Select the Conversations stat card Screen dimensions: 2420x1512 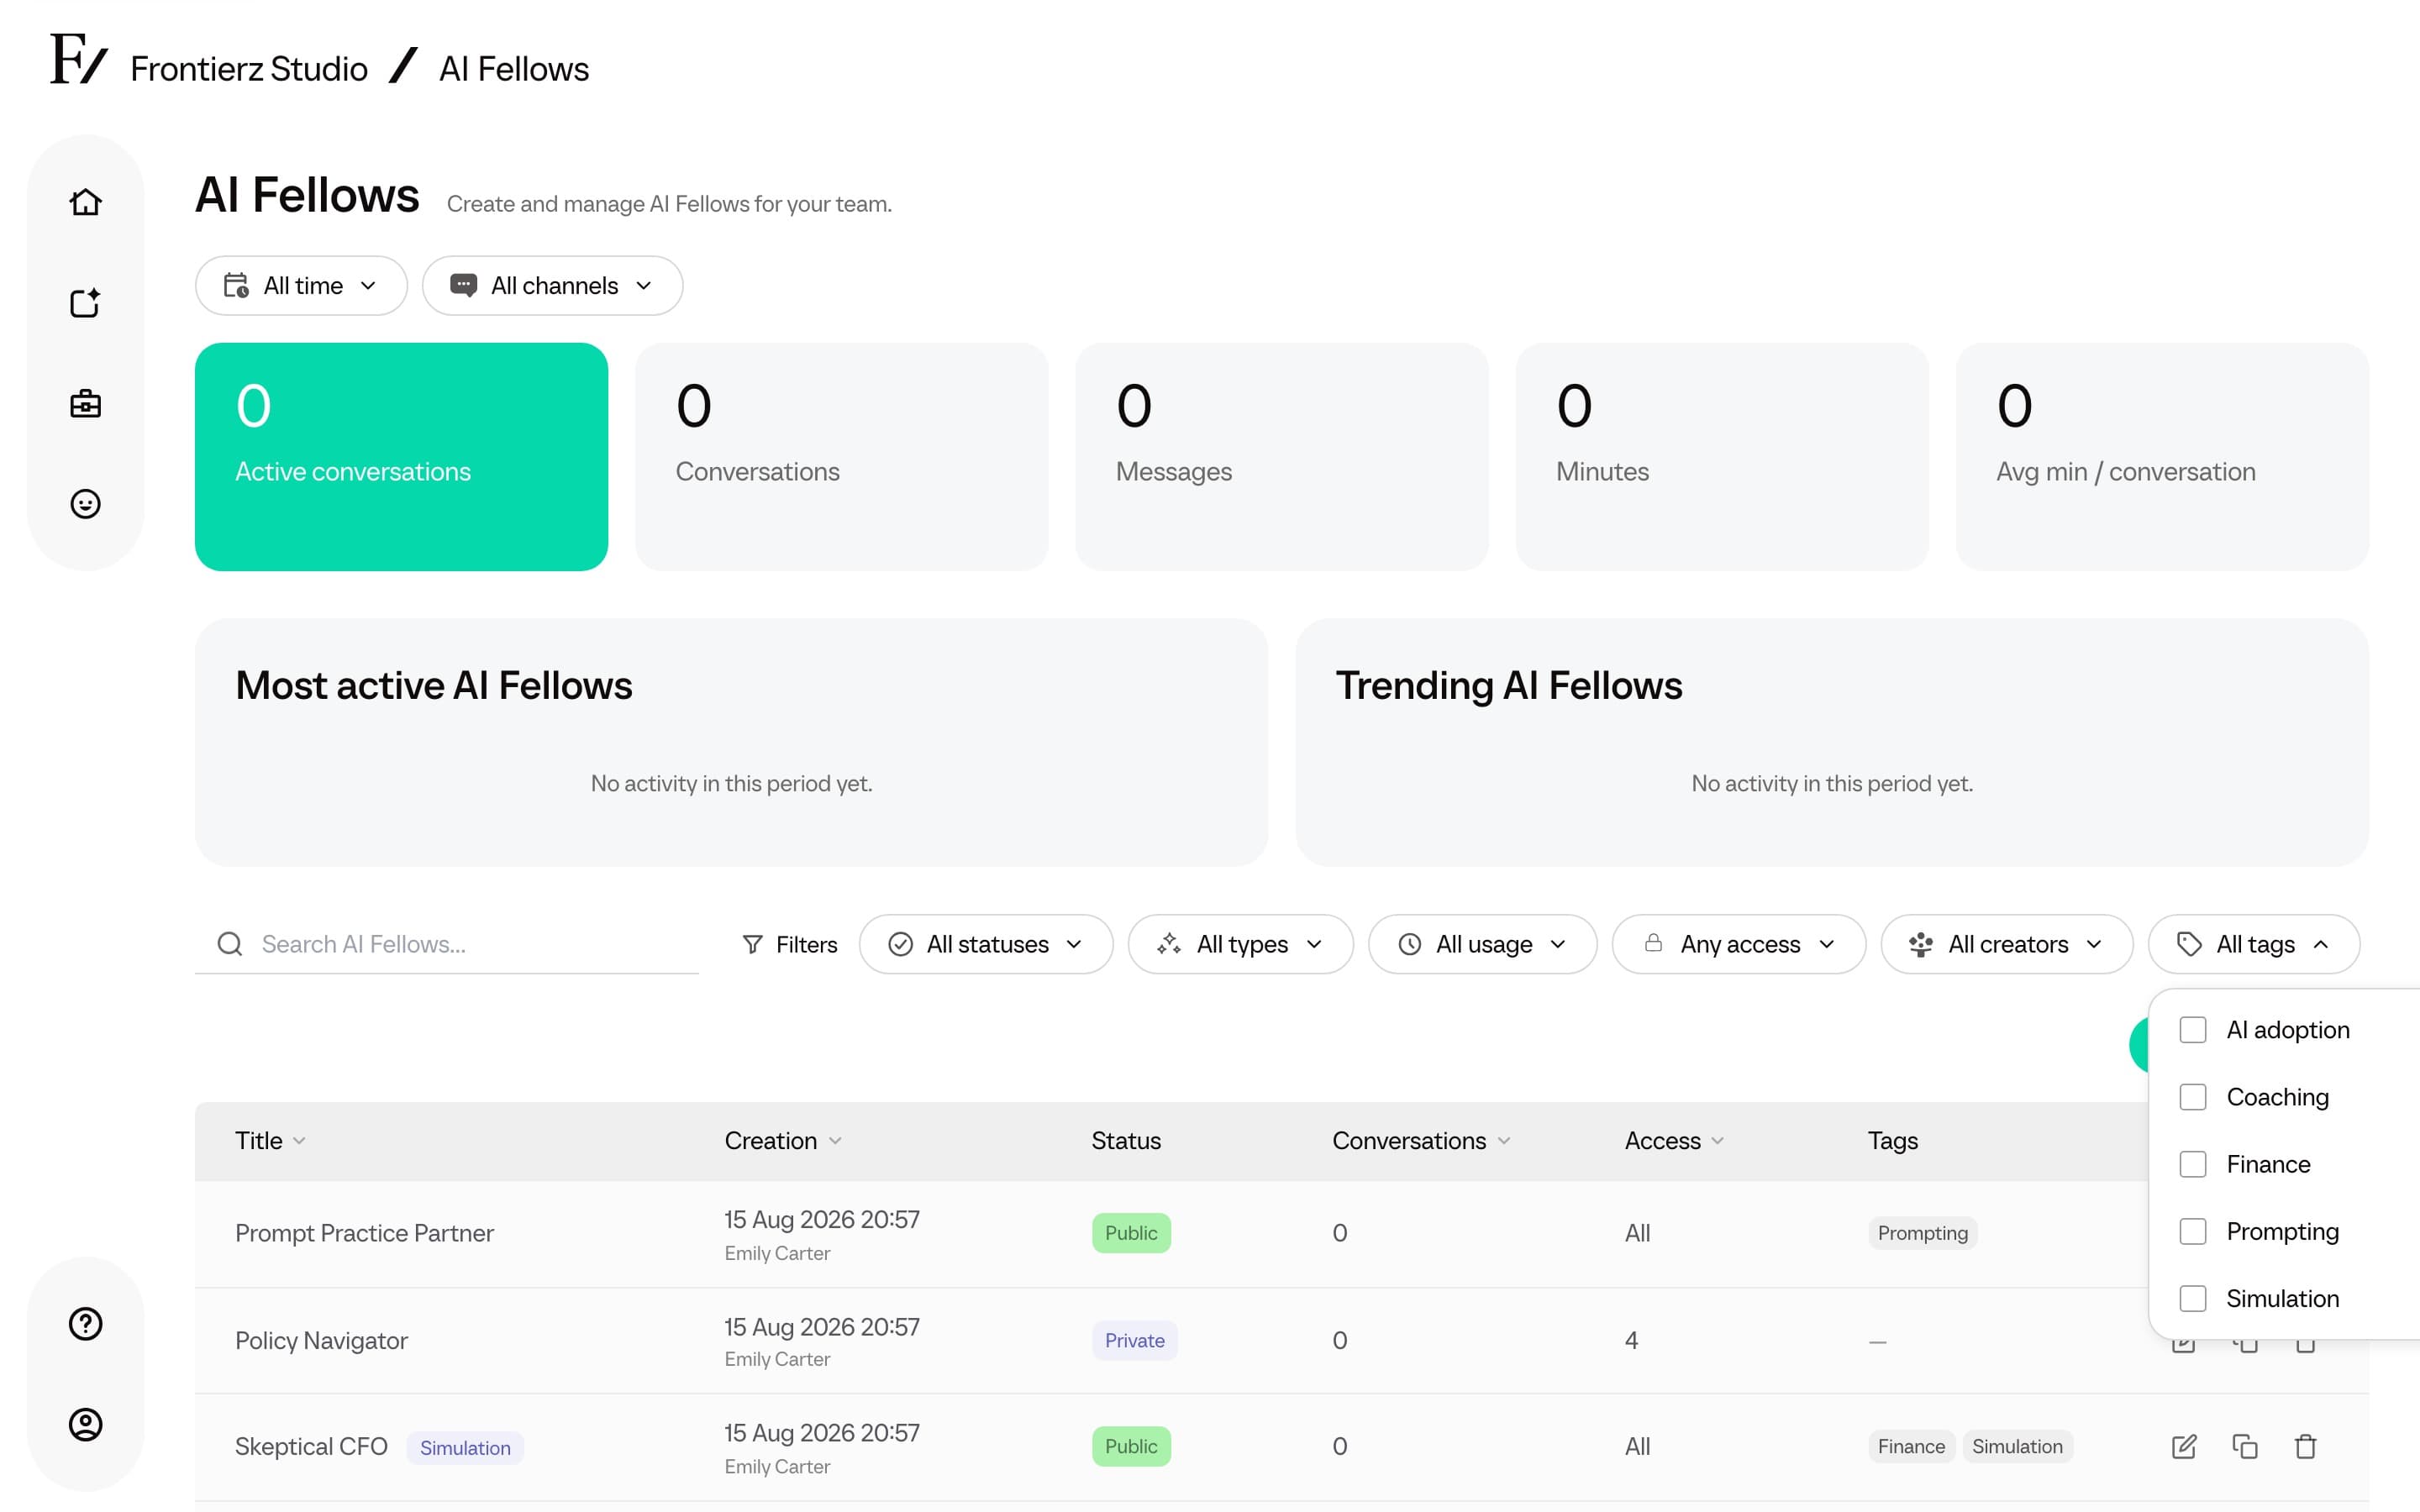841,457
